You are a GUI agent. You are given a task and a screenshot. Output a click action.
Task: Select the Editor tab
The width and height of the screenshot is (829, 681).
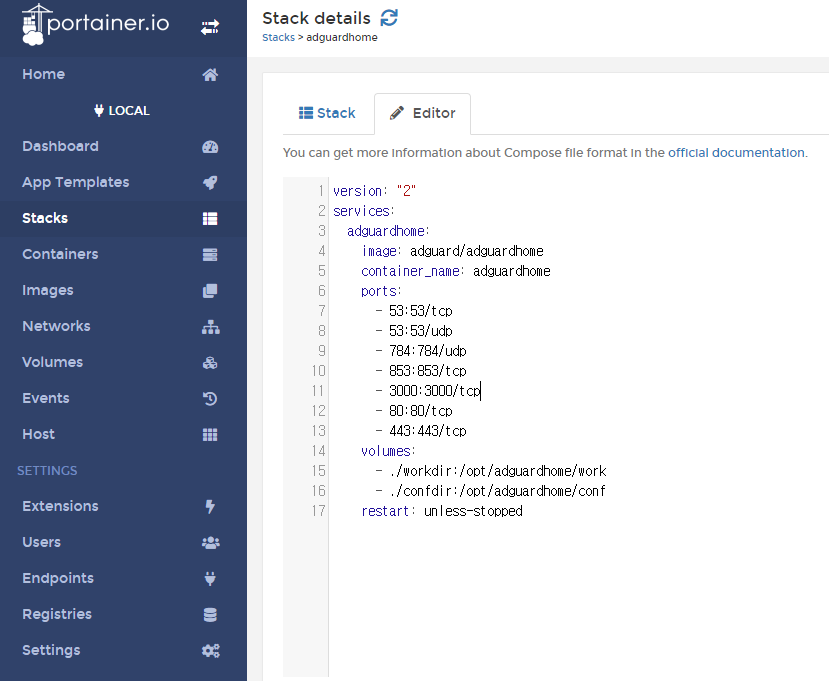[422, 113]
